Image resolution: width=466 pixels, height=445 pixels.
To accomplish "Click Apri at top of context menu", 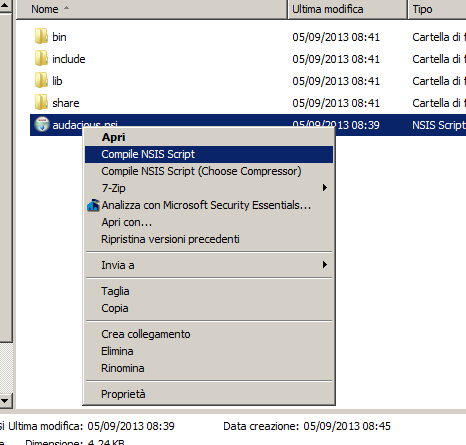I will point(209,137).
